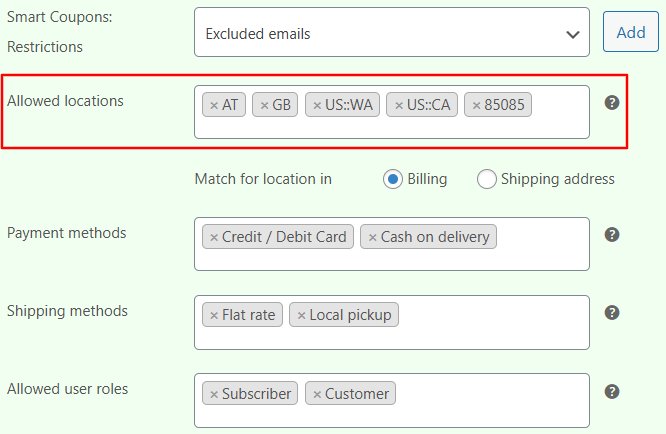Screen dimensions: 666x434
Task: Show help tooltip for Allowed user roles
Action: [x=612, y=391]
